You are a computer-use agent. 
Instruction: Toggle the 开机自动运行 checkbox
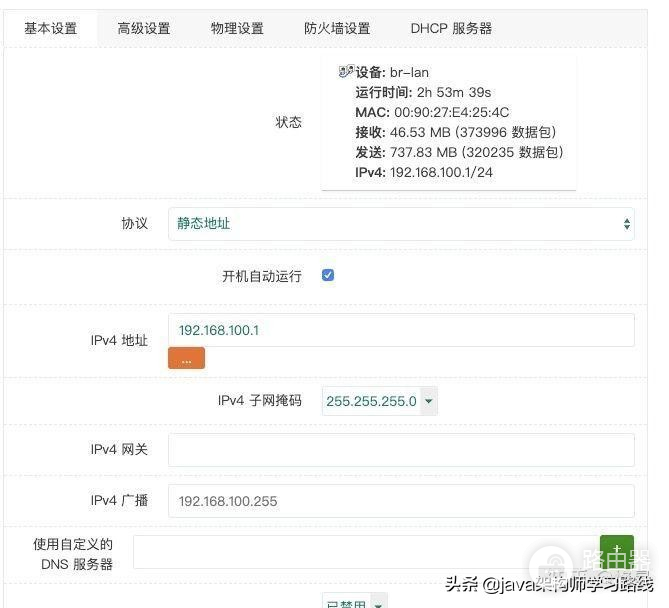(328, 275)
